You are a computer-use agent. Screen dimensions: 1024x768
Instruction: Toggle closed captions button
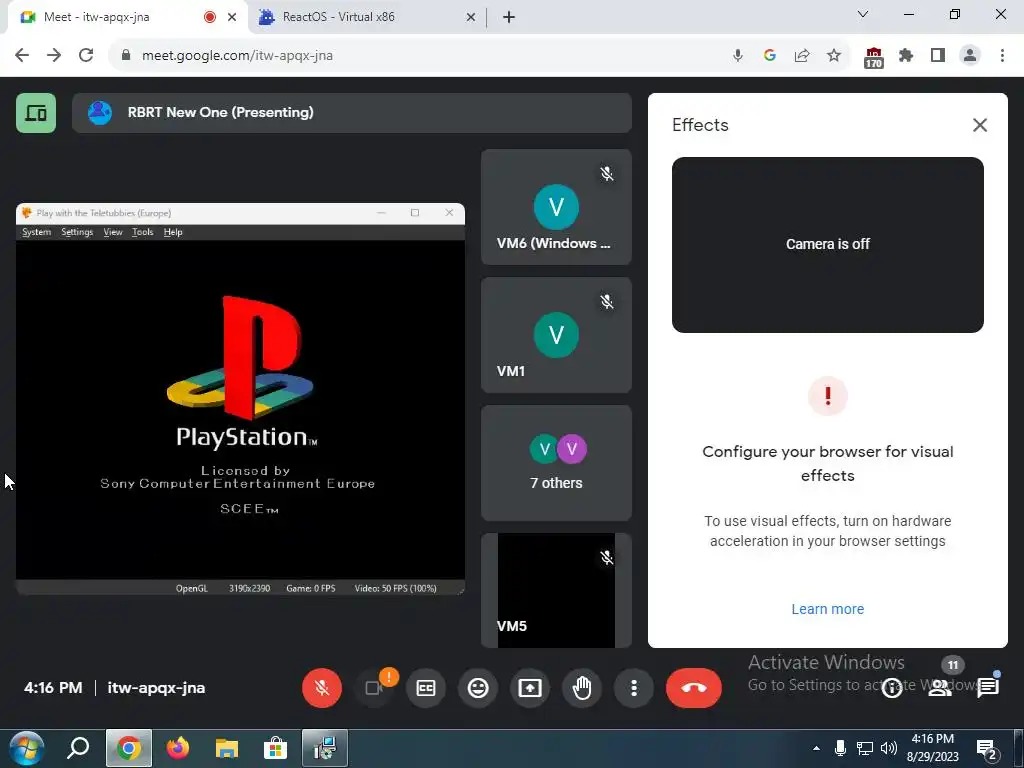click(426, 688)
